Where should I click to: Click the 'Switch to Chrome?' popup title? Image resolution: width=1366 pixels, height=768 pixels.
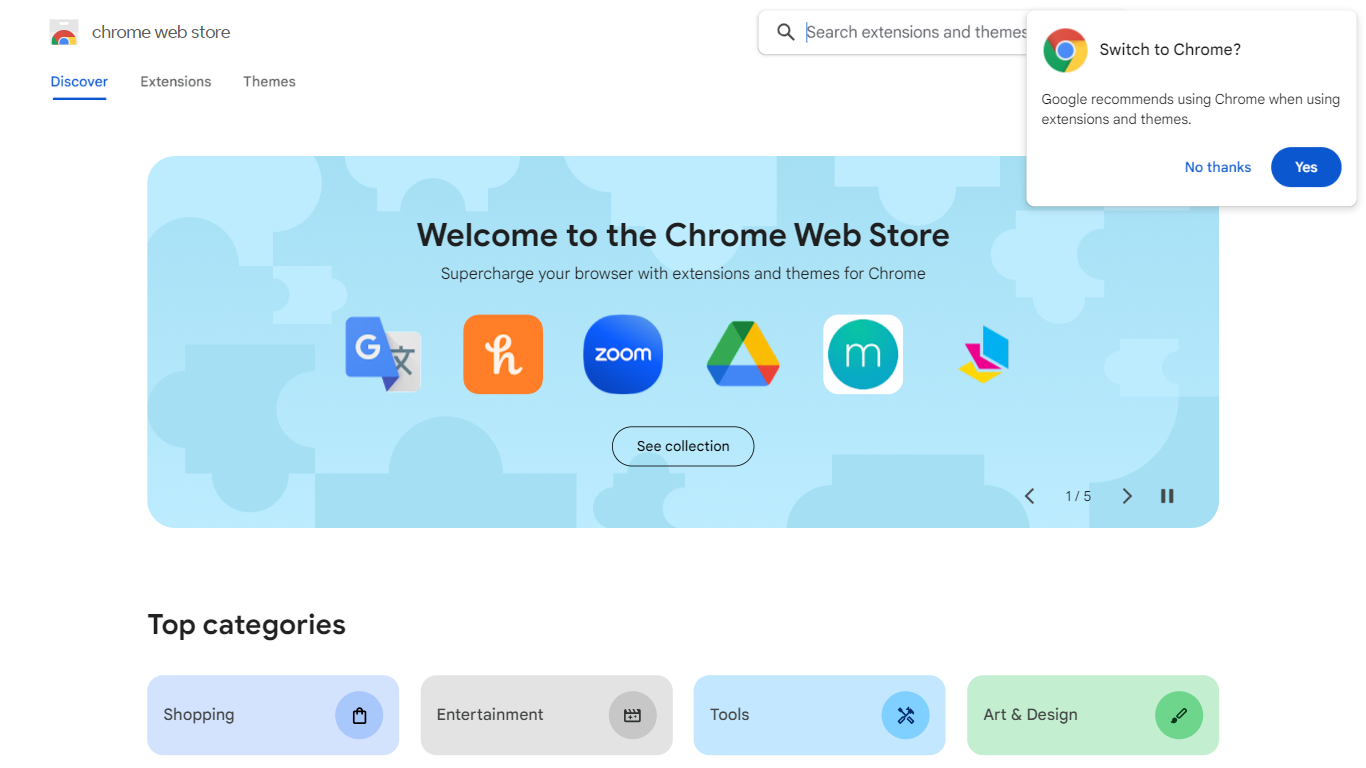pos(1170,50)
